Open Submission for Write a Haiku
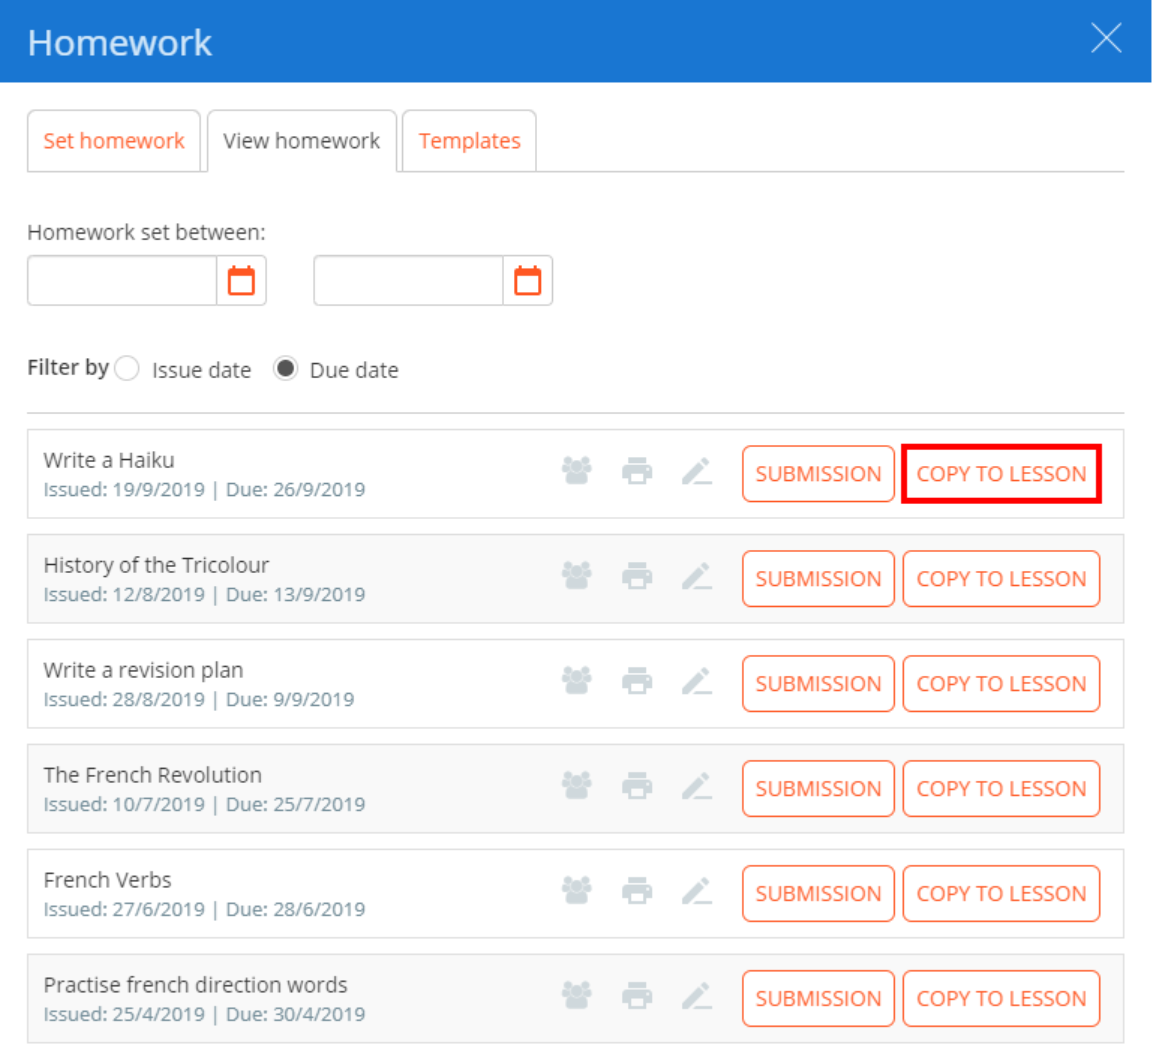The height and width of the screenshot is (1054, 1152). pyautogui.click(x=818, y=474)
